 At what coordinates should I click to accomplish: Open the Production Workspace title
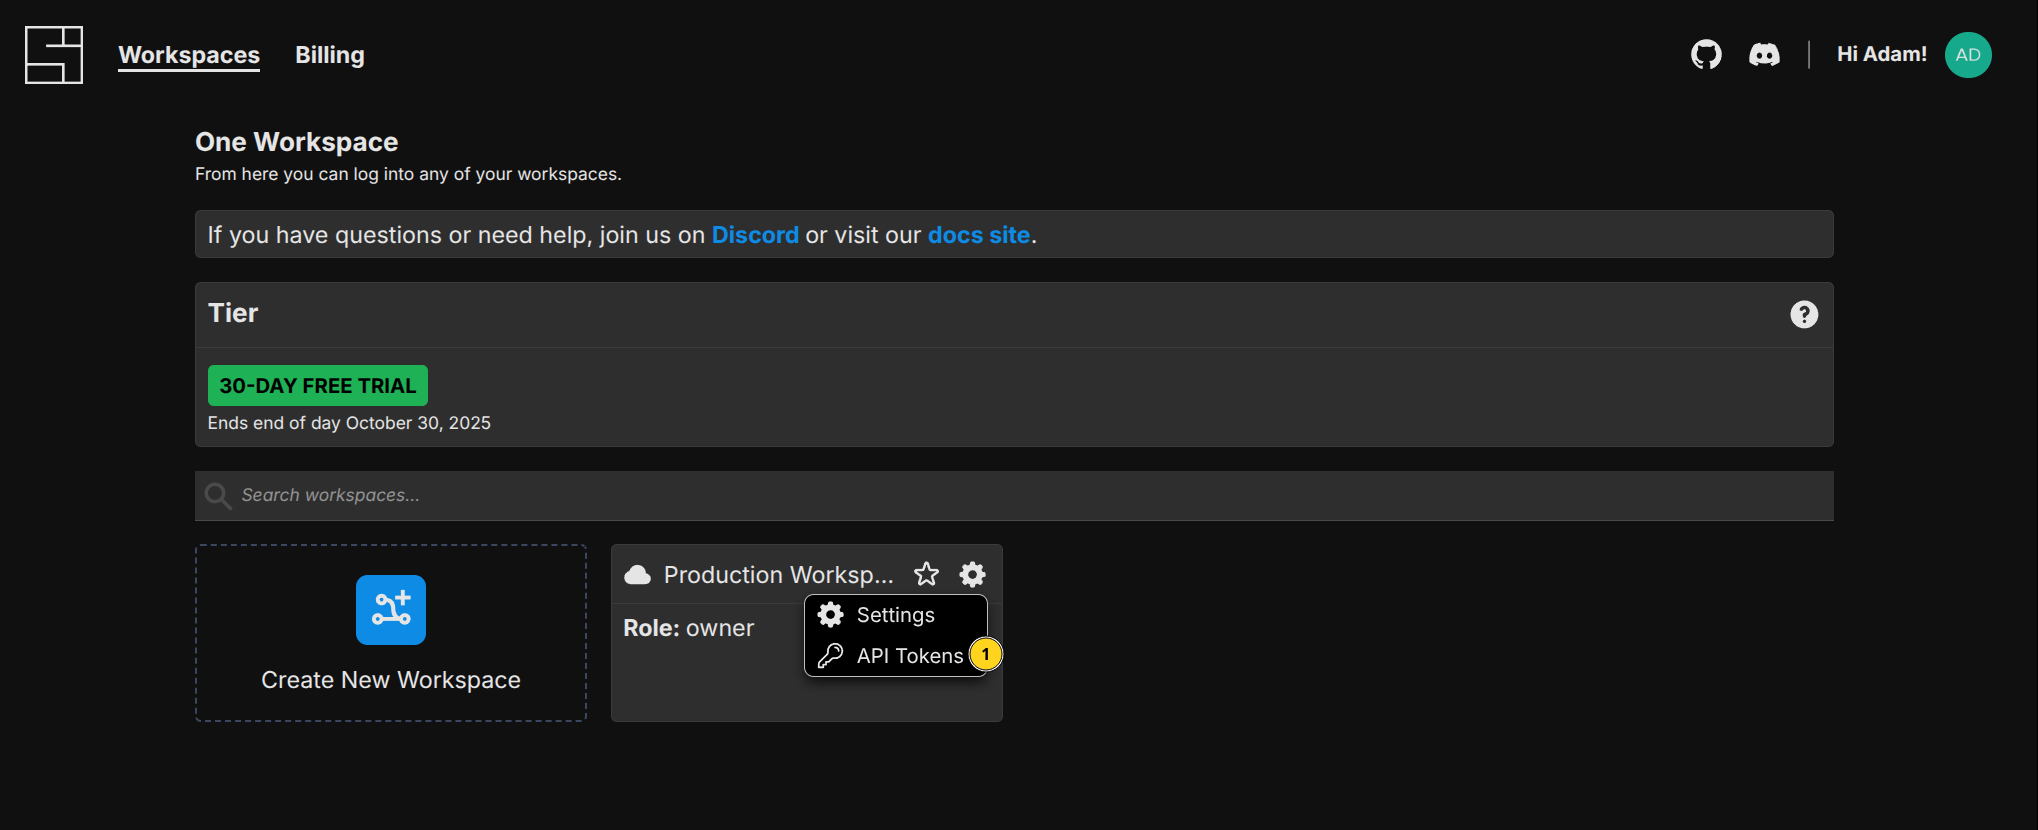pyautogui.click(x=778, y=575)
